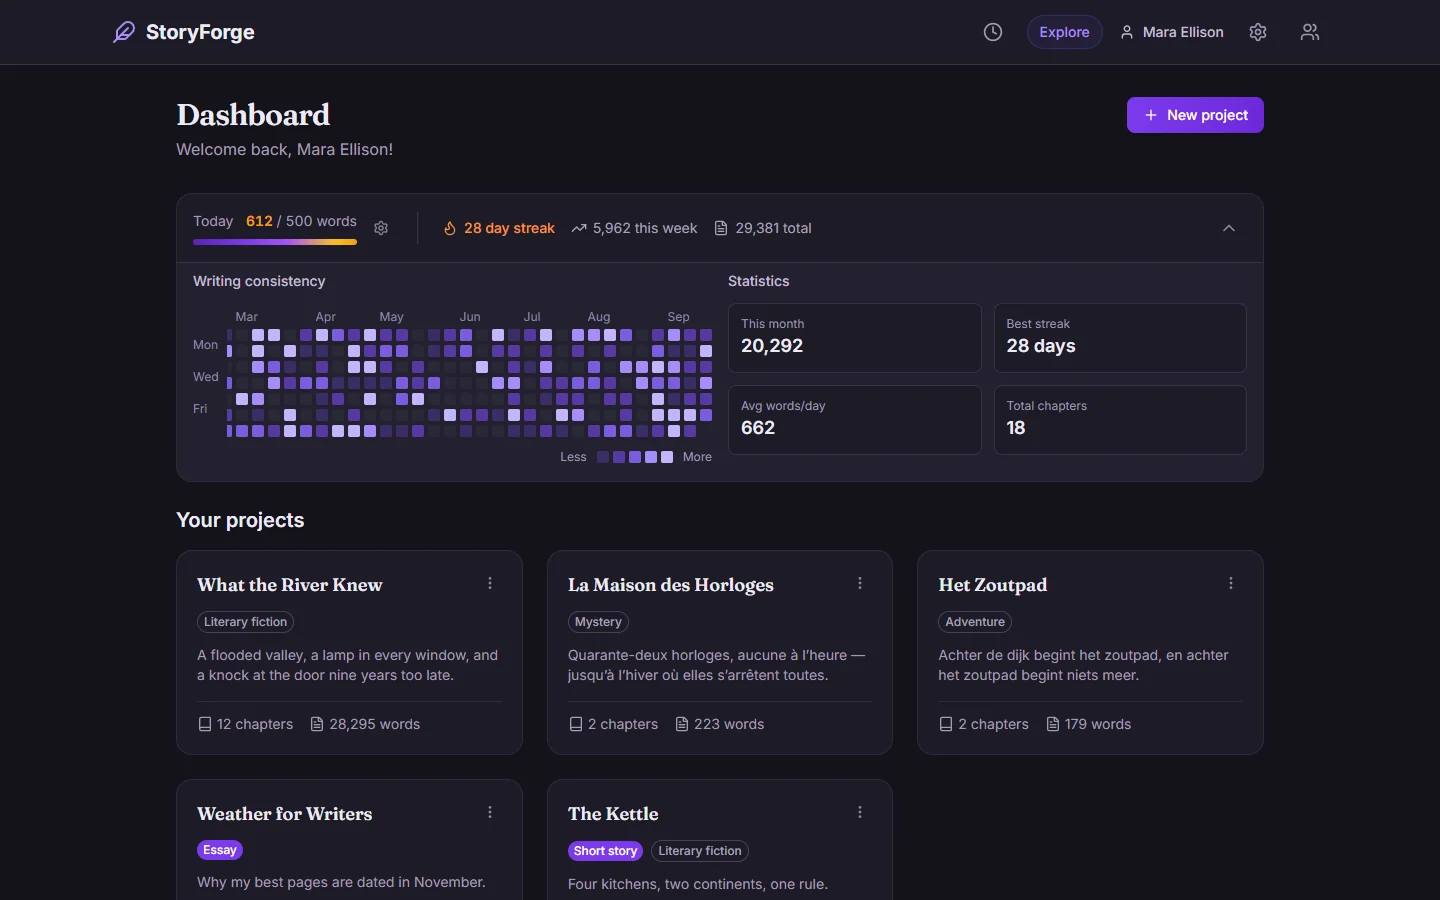Click the Literary fiction tag on What the River Knew

tap(245, 622)
